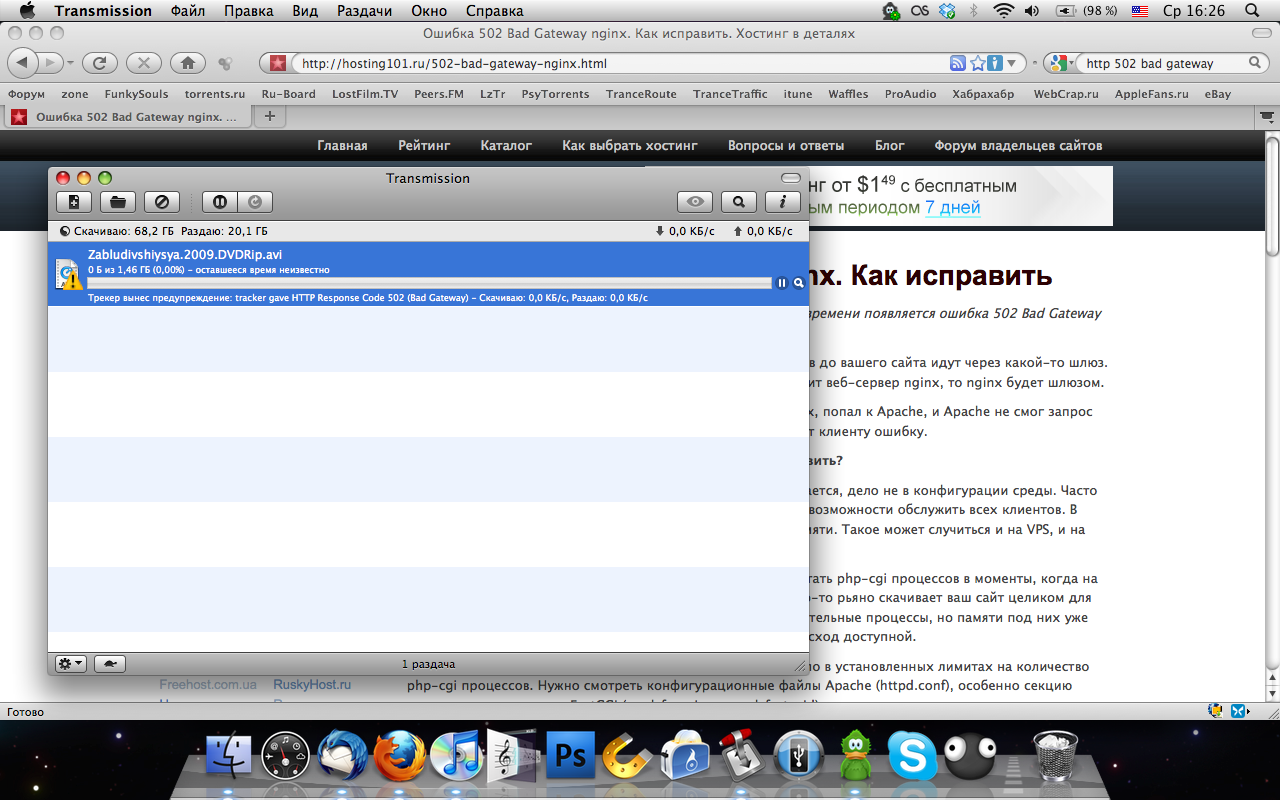The height and width of the screenshot is (800, 1280).
Task: Run the search with the magnifier icon
Action: (x=1256, y=63)
